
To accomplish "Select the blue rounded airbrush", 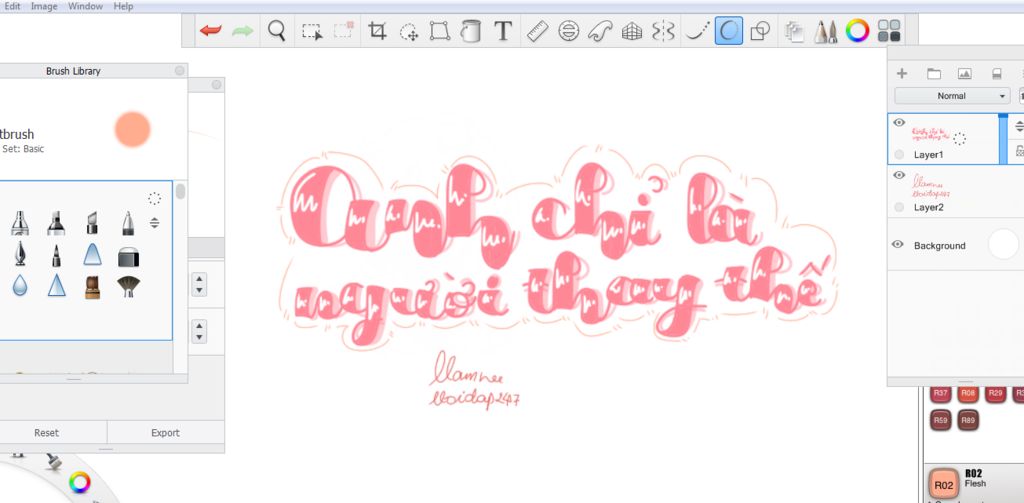I will pos(93,254).
